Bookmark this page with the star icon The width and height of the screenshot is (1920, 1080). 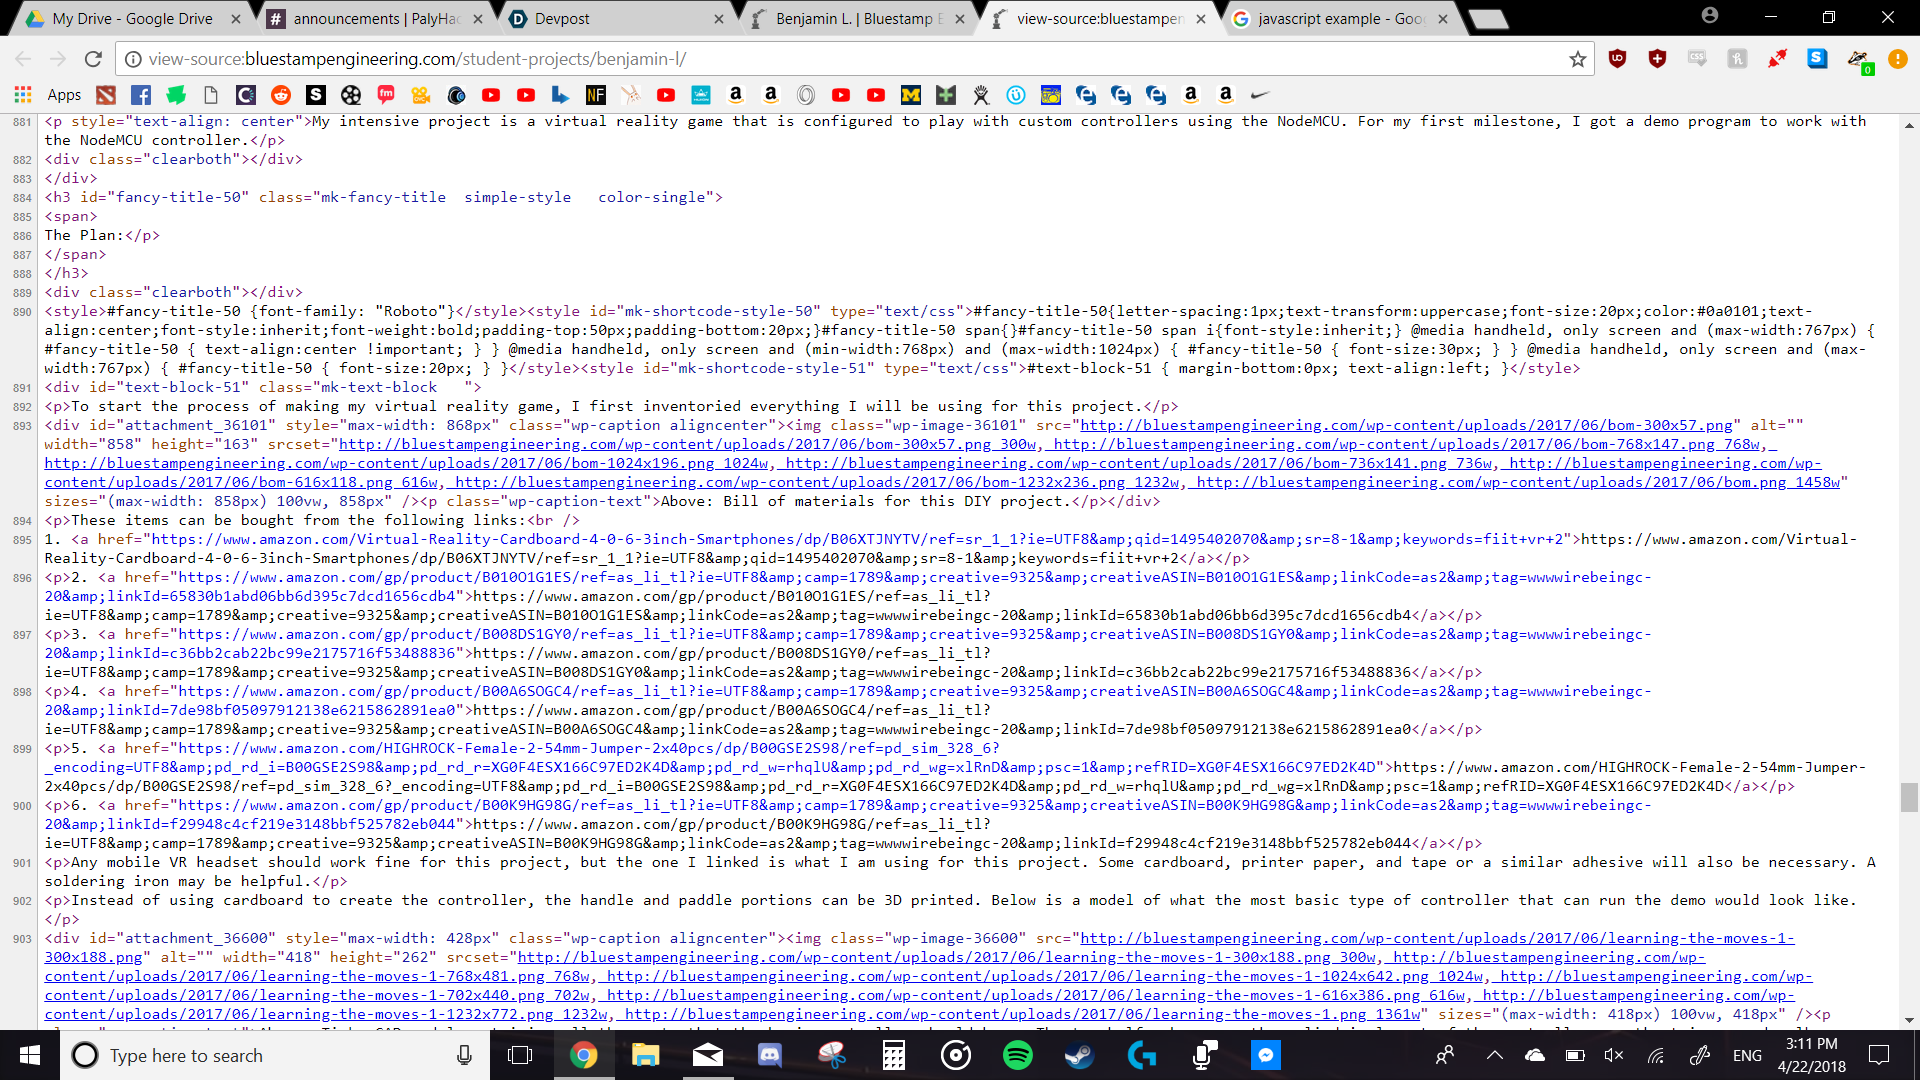point(1578,59)
